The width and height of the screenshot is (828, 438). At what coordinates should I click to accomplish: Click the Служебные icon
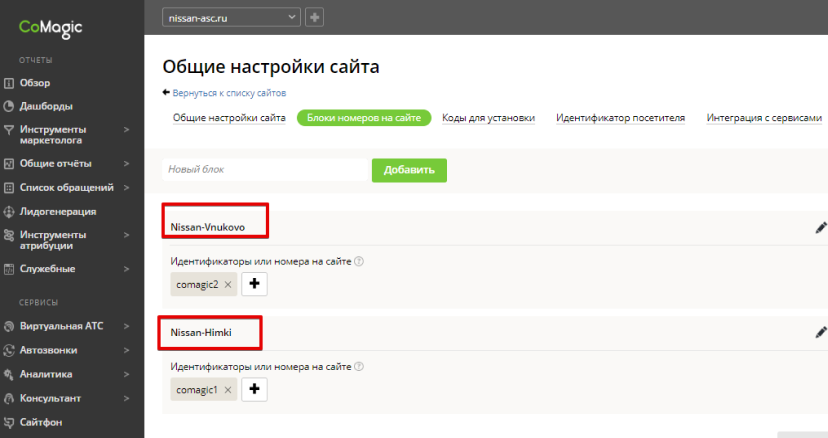[8, 269]
